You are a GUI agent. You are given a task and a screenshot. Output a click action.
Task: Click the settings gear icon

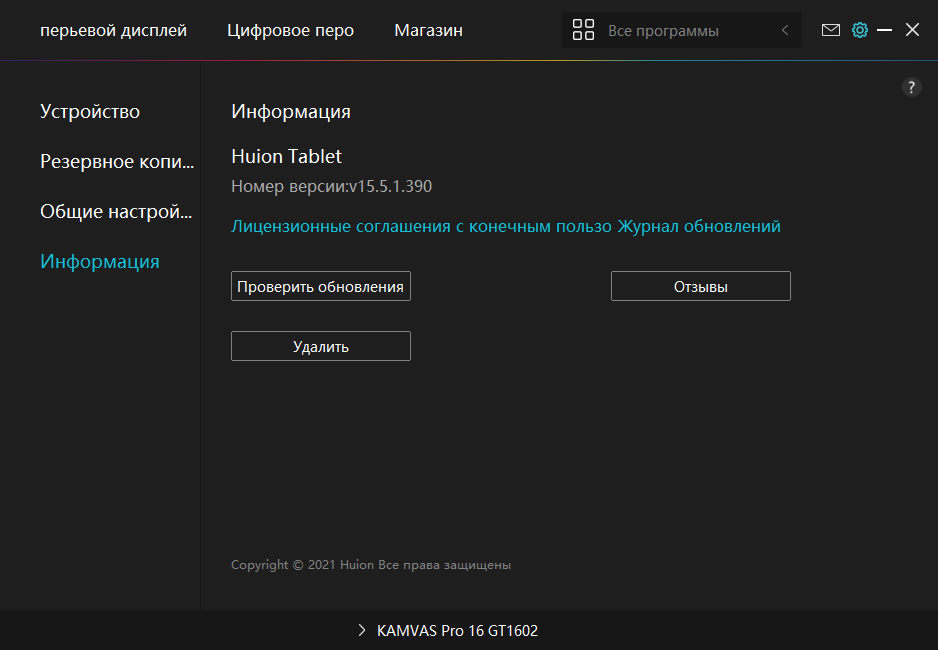pyautogui.click(x=859, y=30)
